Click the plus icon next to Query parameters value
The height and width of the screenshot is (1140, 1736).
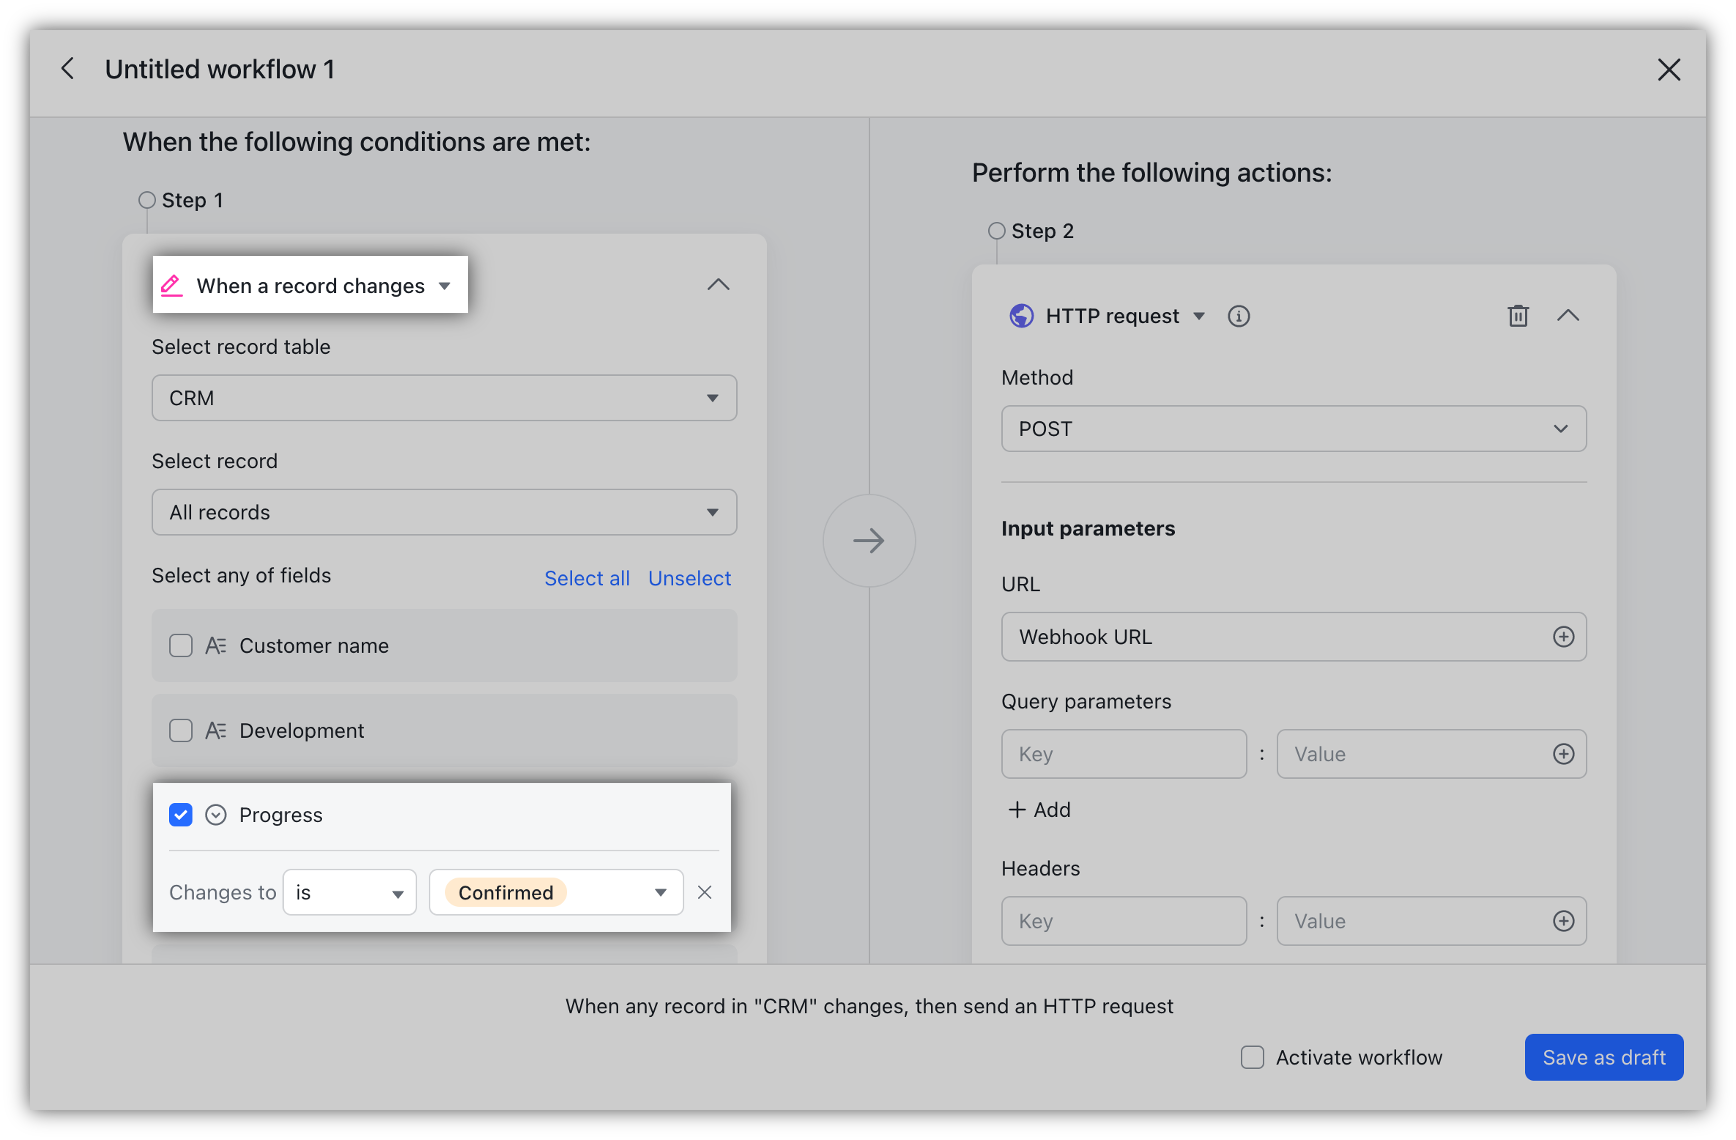(1564, 753)
